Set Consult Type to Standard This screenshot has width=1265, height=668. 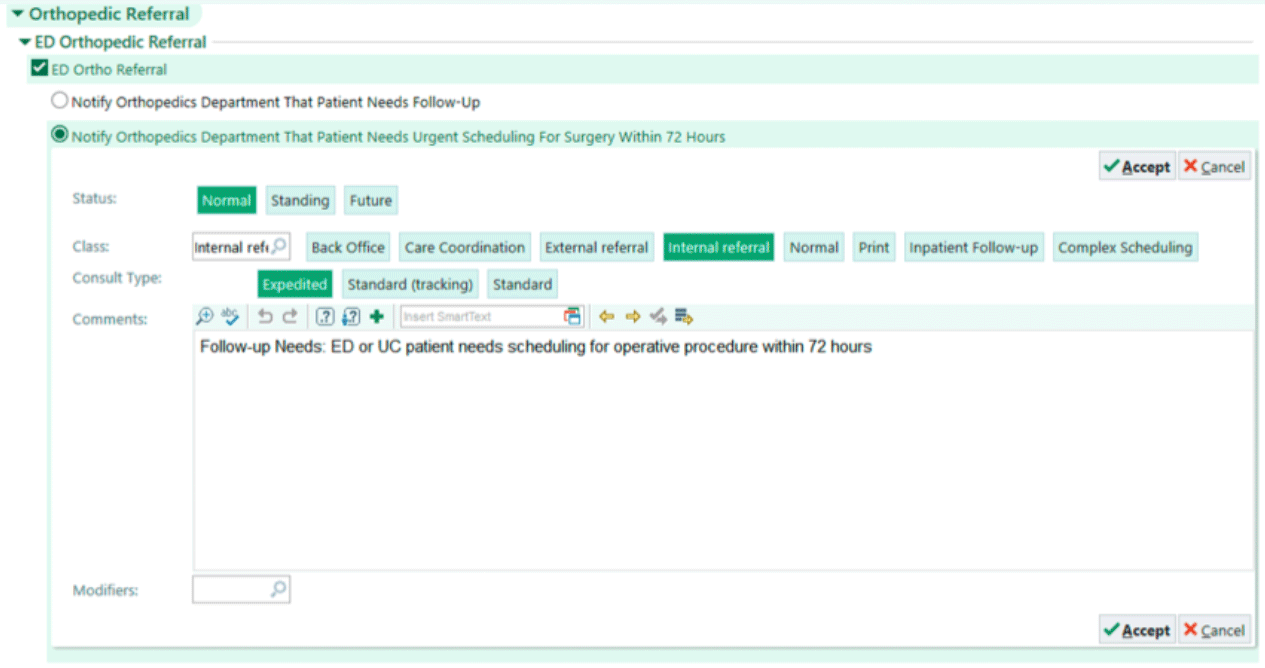click(x=522, y=284)
